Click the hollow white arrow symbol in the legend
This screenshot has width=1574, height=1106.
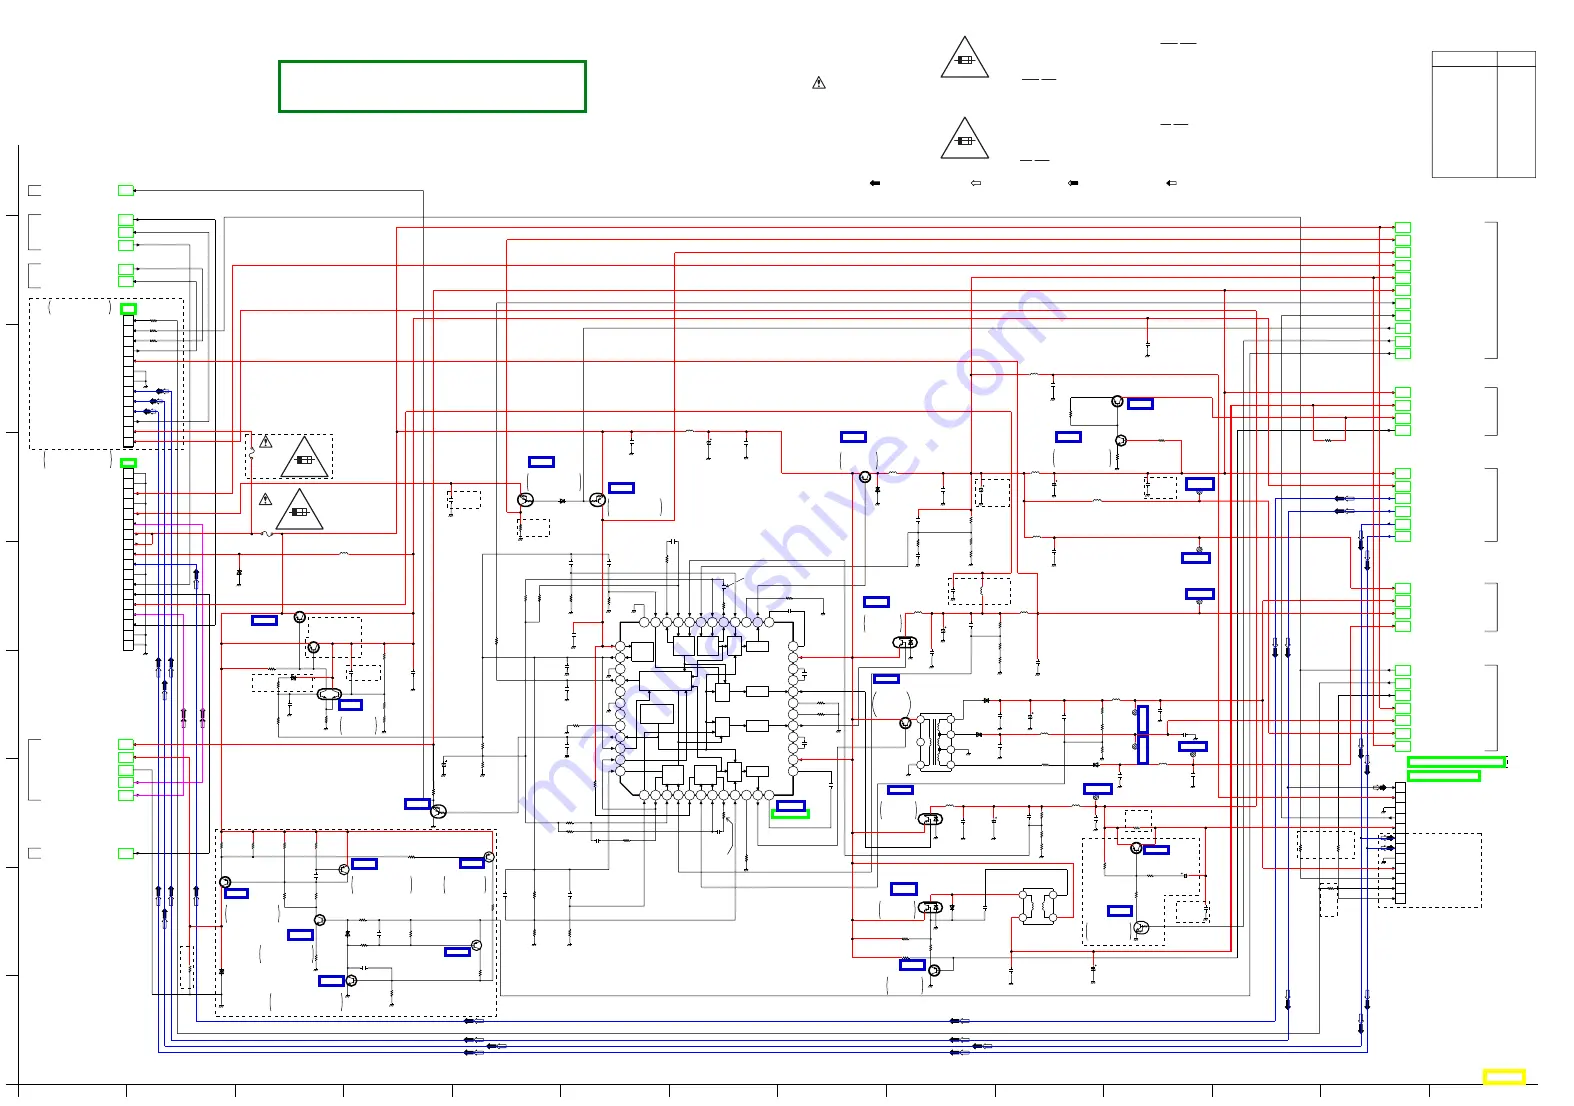pos(976,183)
